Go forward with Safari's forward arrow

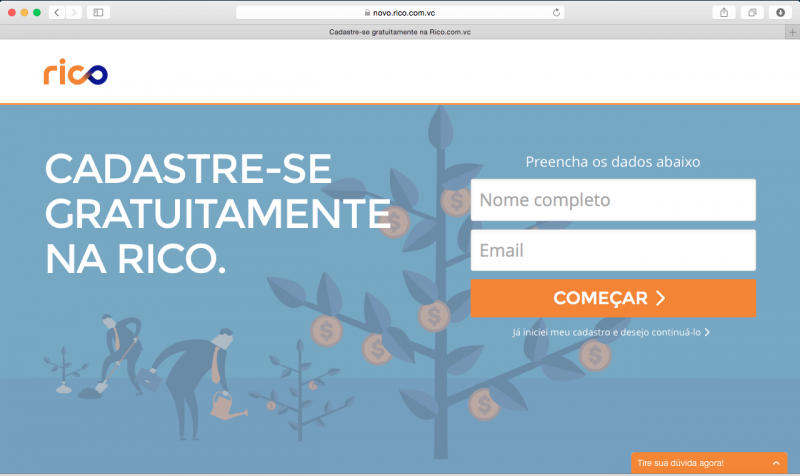pos(74,12)
